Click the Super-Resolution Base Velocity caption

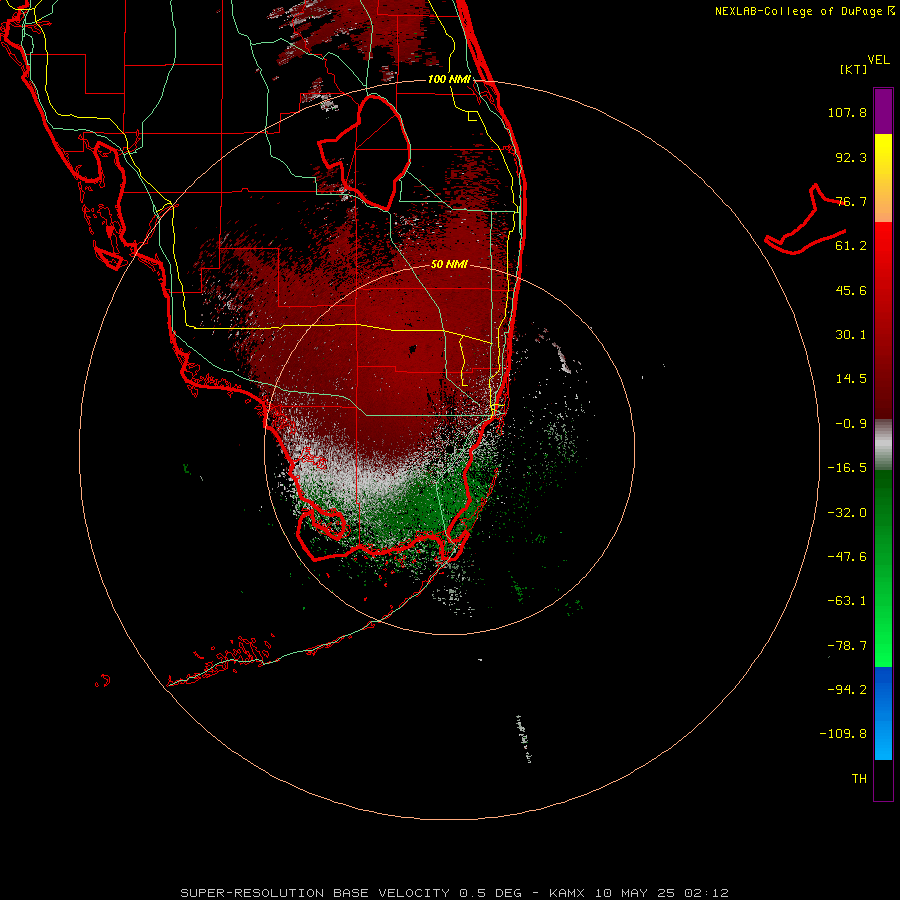click(454, 893)
